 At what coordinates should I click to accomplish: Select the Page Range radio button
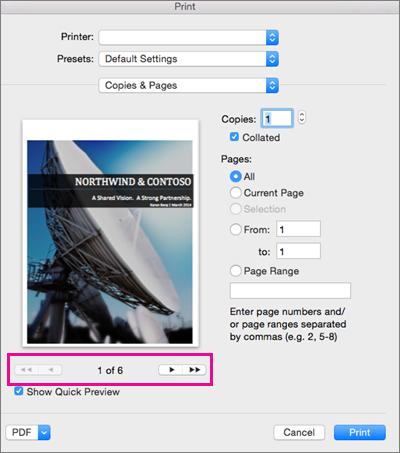point(236,271)
